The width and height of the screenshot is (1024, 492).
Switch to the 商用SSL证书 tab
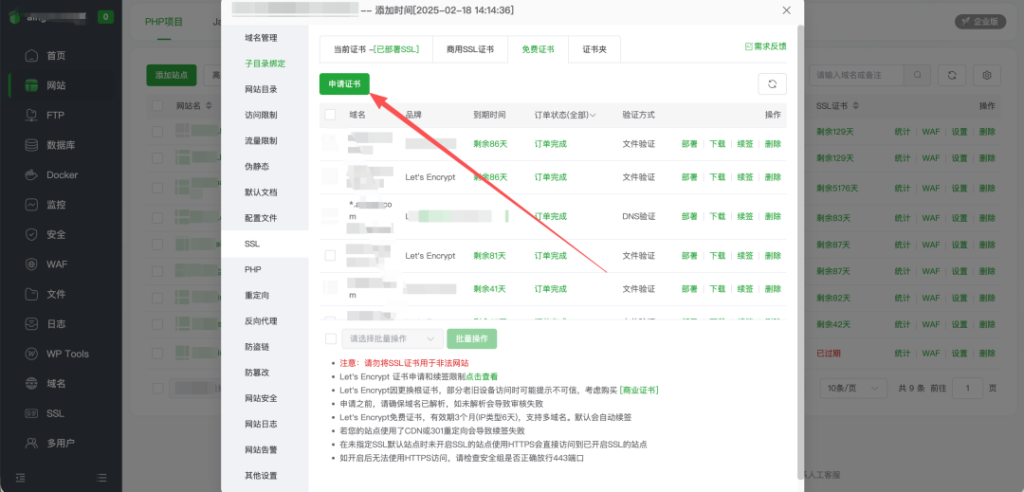click(470, 49)
